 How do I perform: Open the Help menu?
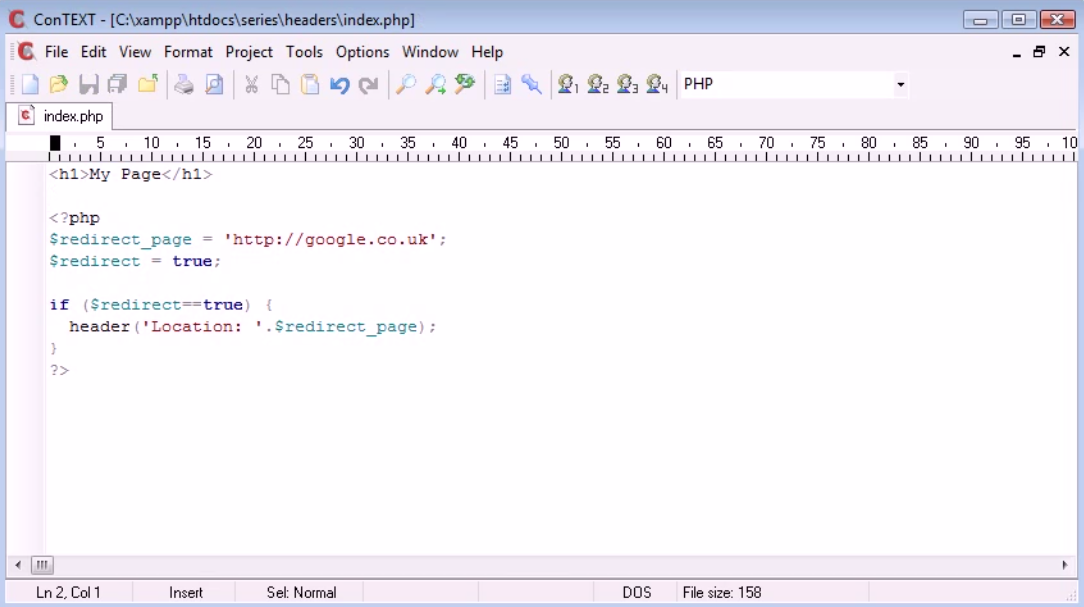487,52
